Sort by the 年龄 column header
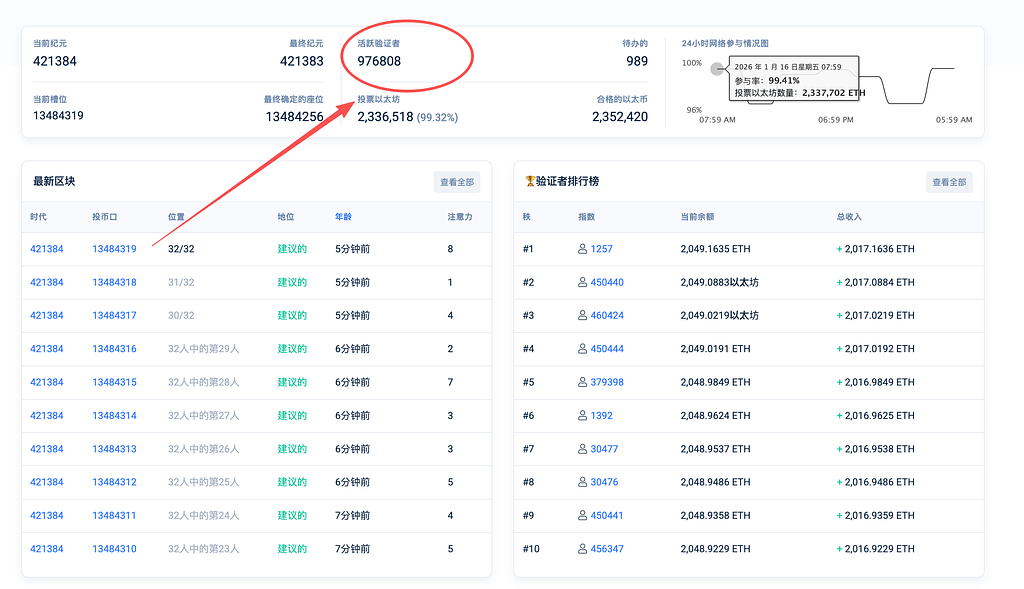Image resolution: width=1024 pixels, height=589 pixels. (x=344, y=216)
